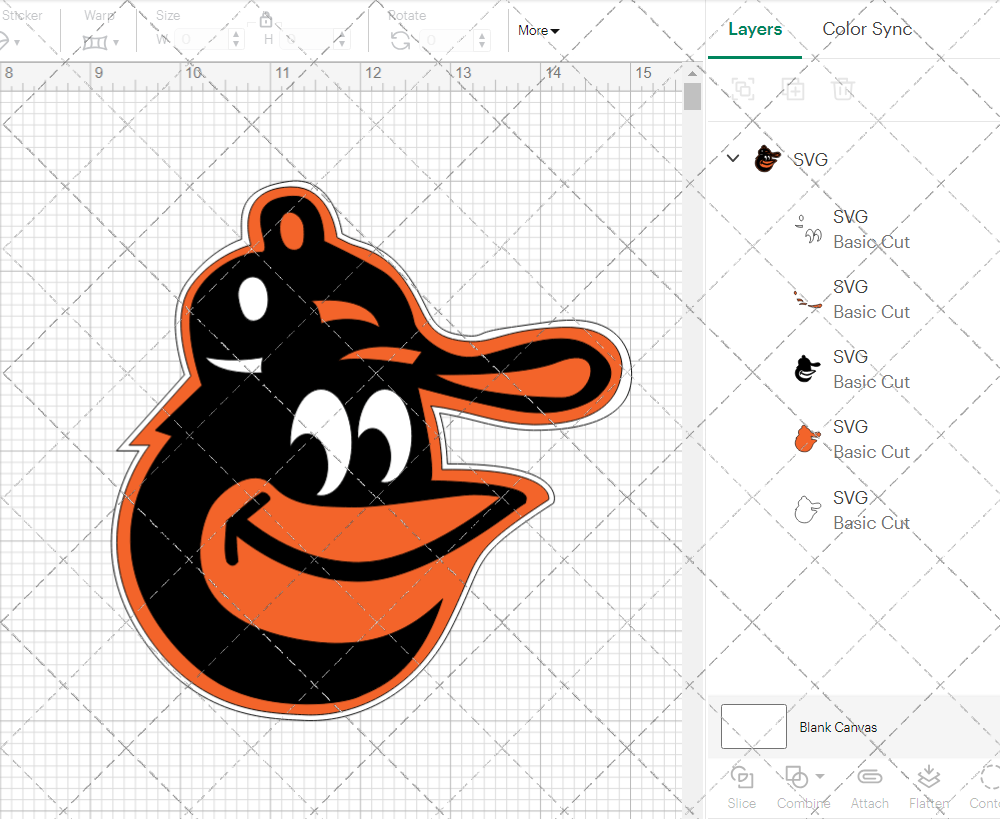Open the Combine dropdown arrow
Viewport: 1000px width, 819px height.
coord(820,776)
